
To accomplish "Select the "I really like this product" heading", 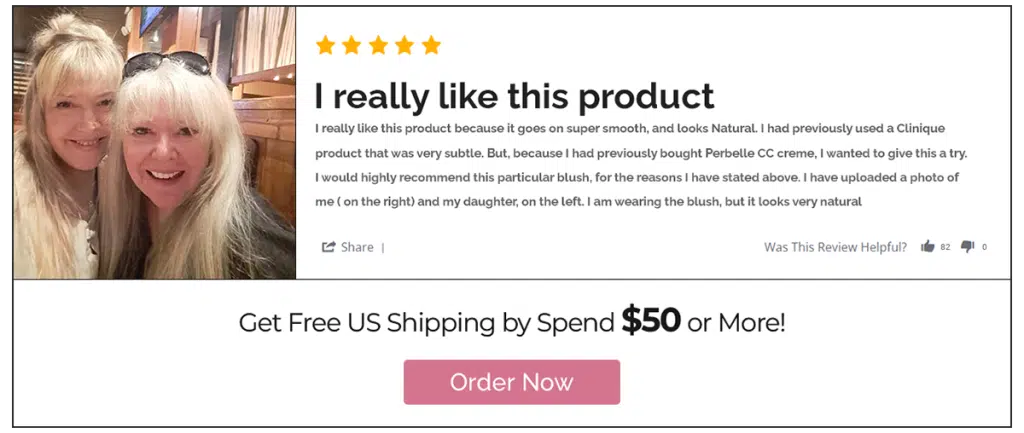I will (515, 96).
